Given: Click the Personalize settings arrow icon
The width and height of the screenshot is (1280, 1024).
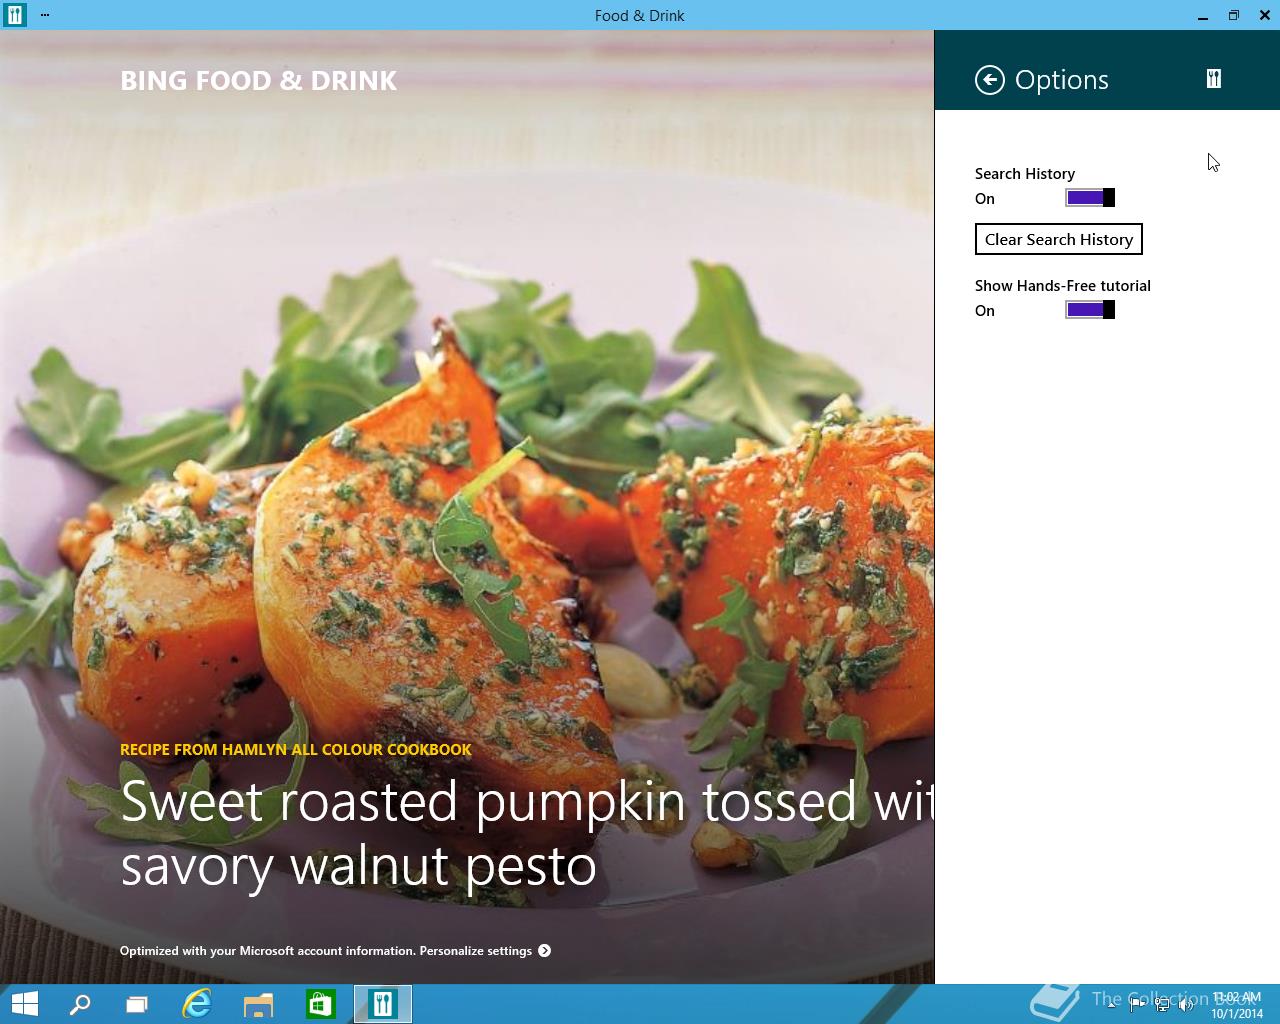Looking at the screenshot, I should [545, 951].
